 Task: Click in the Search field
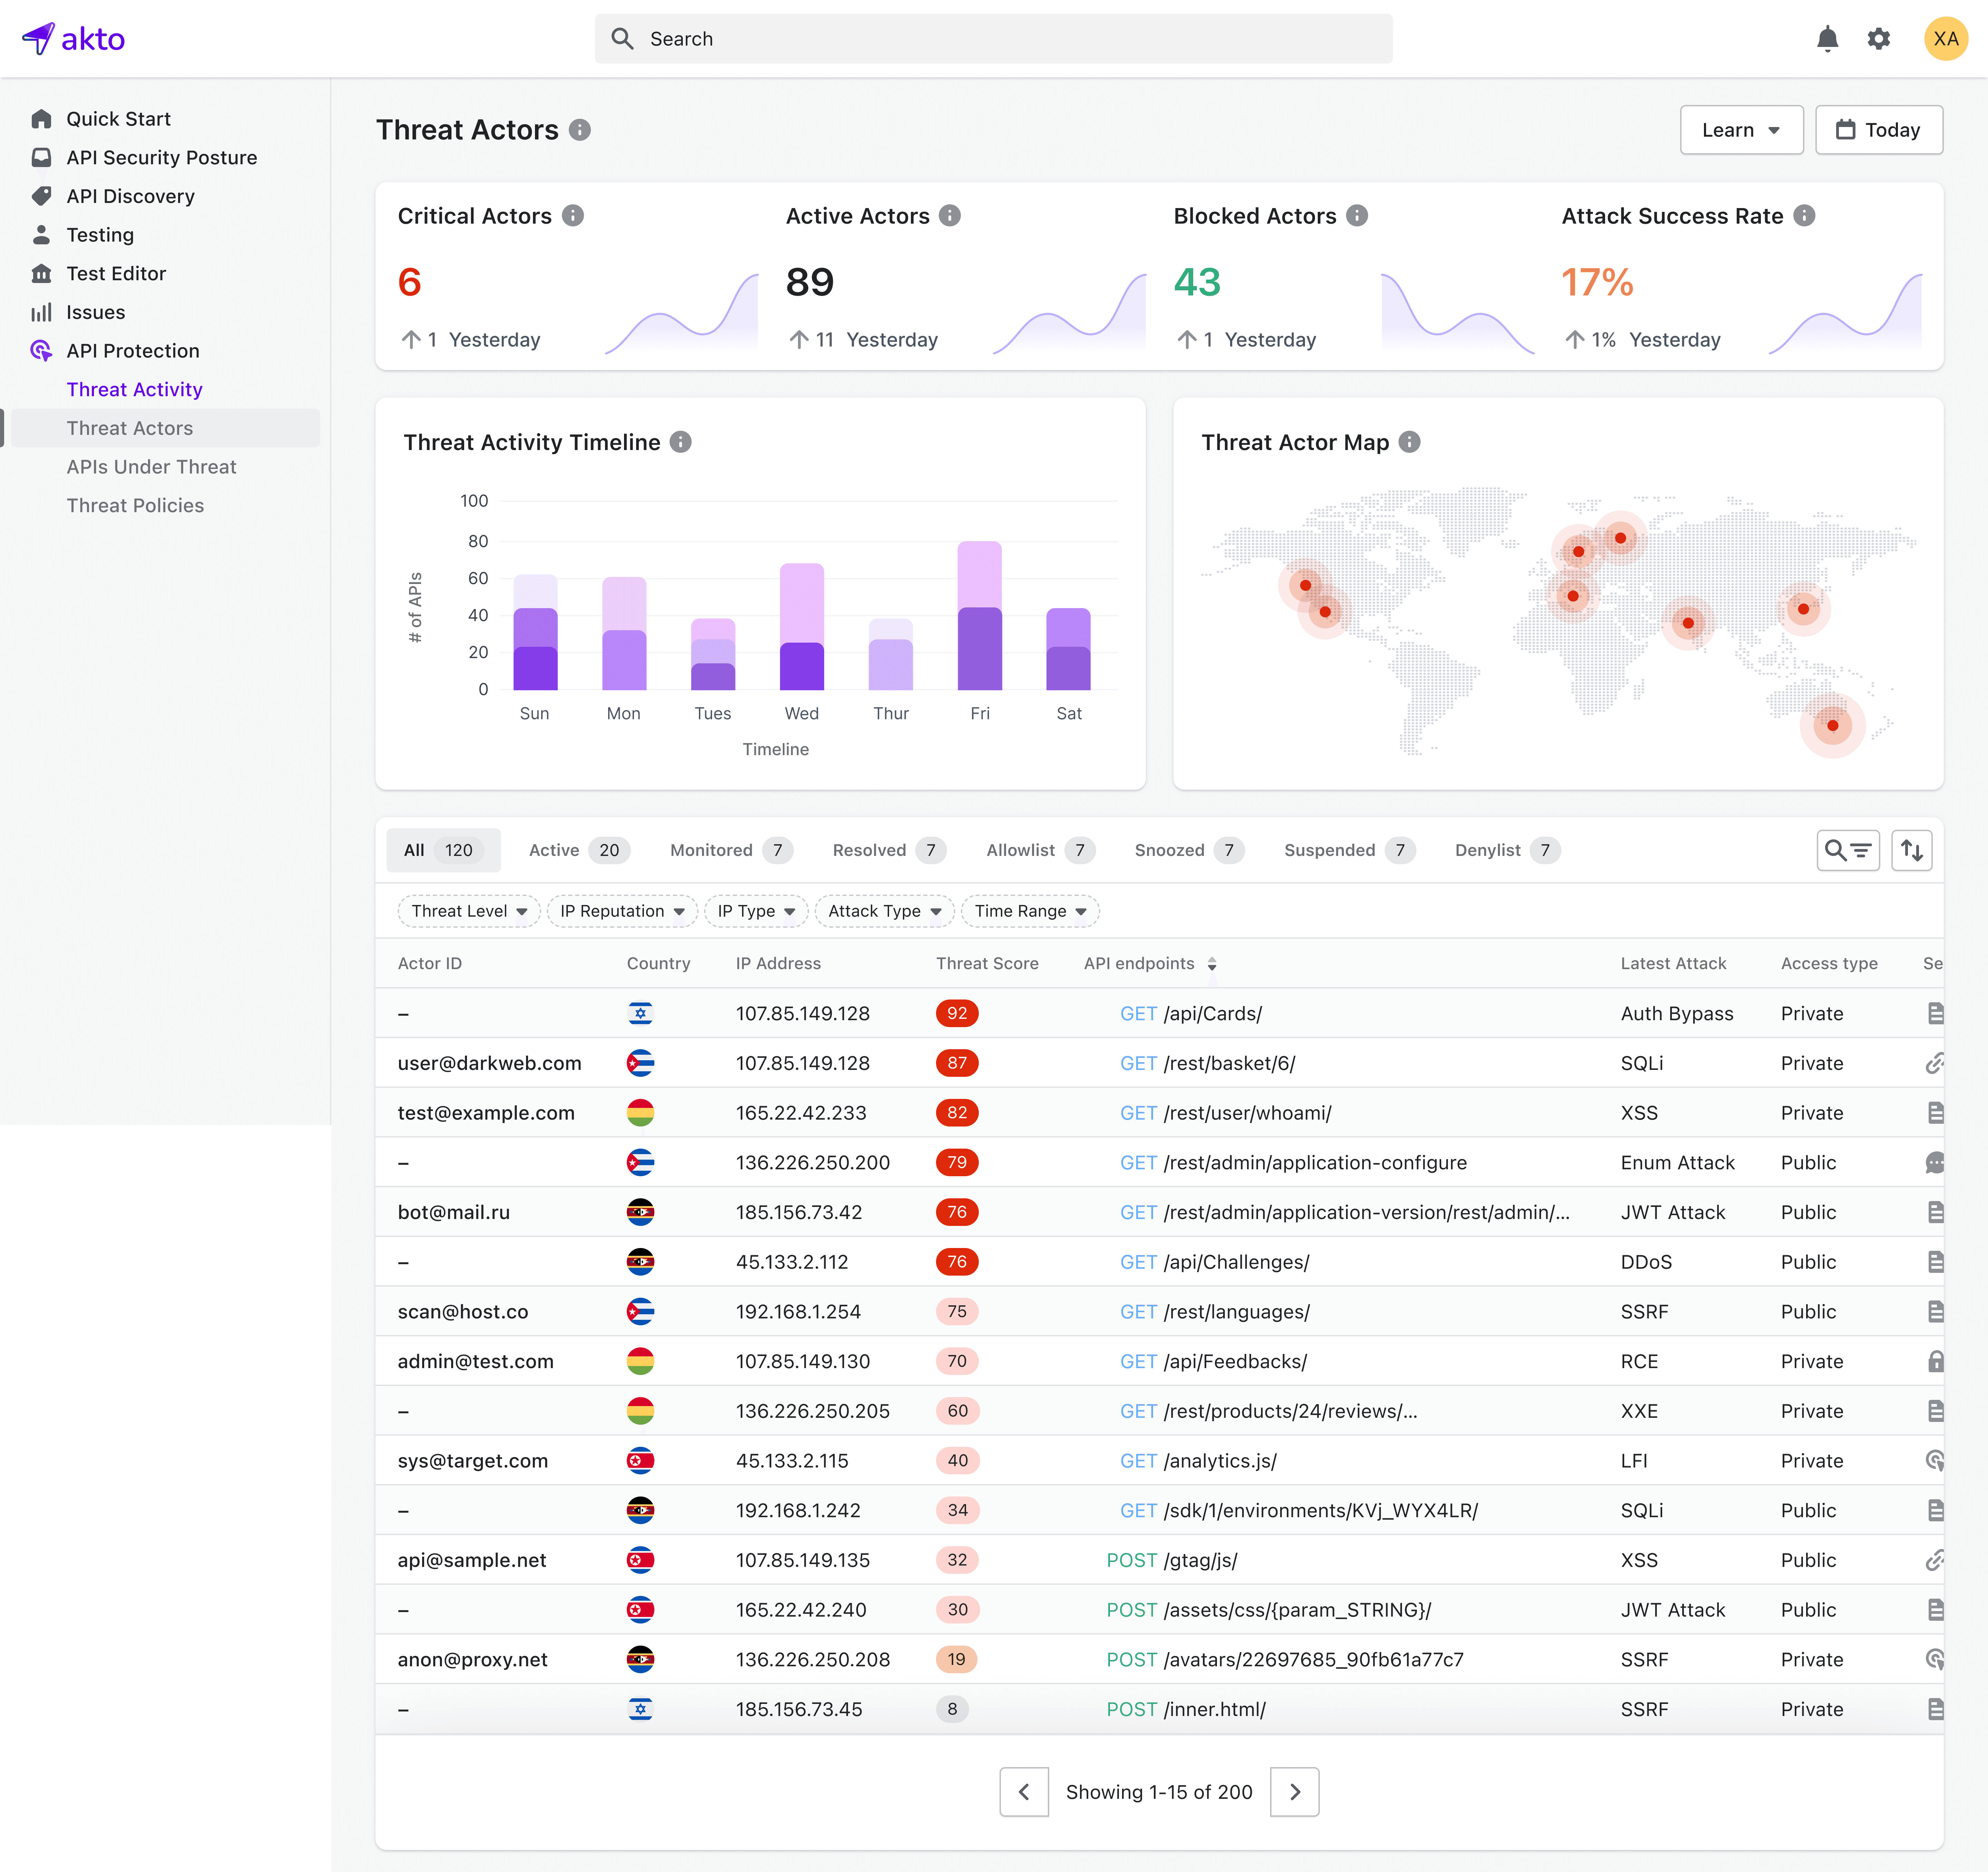pos(993,39)
